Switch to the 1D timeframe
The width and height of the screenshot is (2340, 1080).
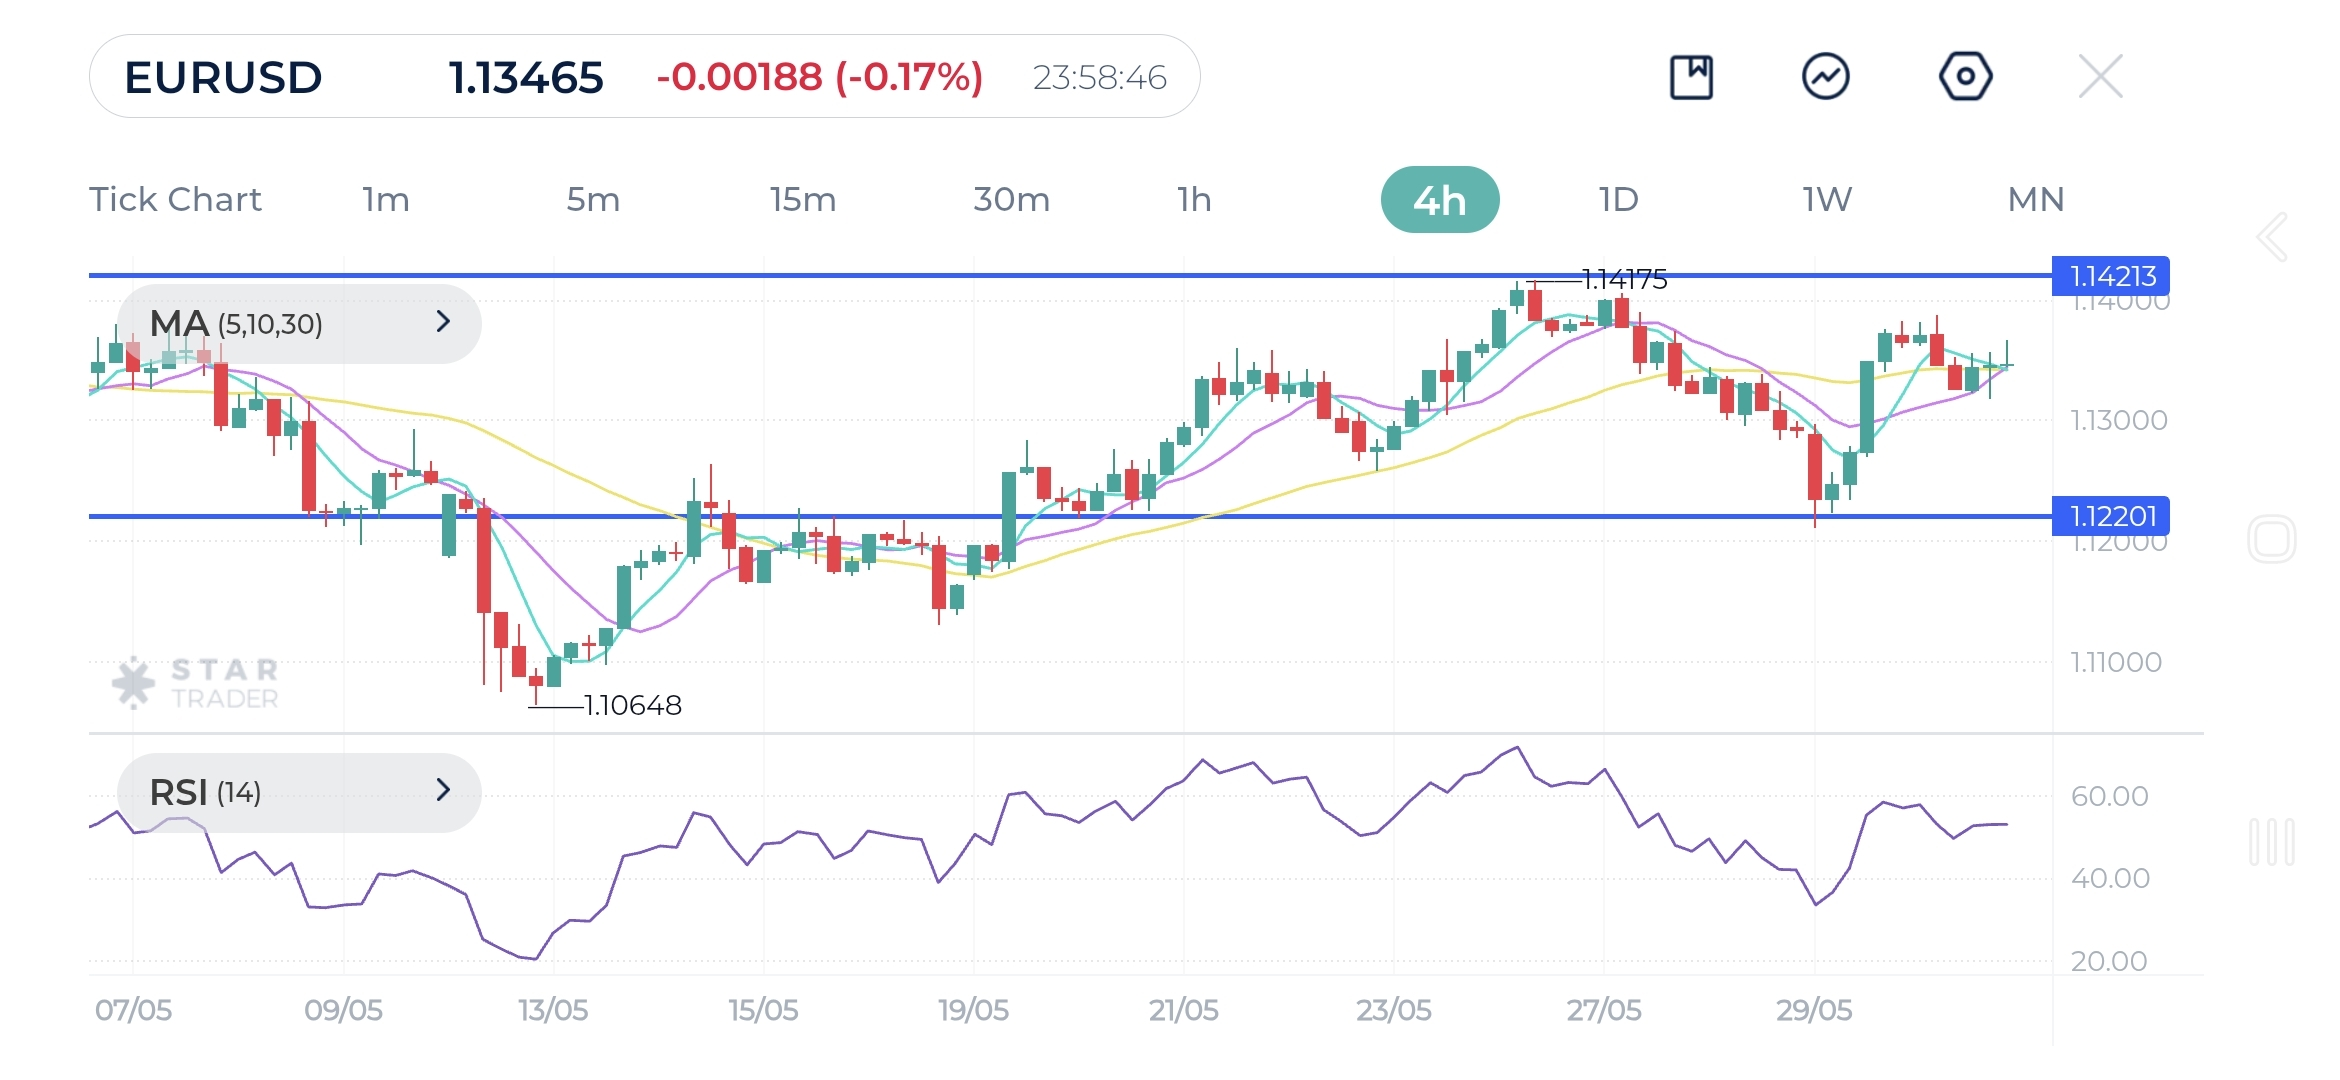pyautogui.click(x=1618, y=200)
